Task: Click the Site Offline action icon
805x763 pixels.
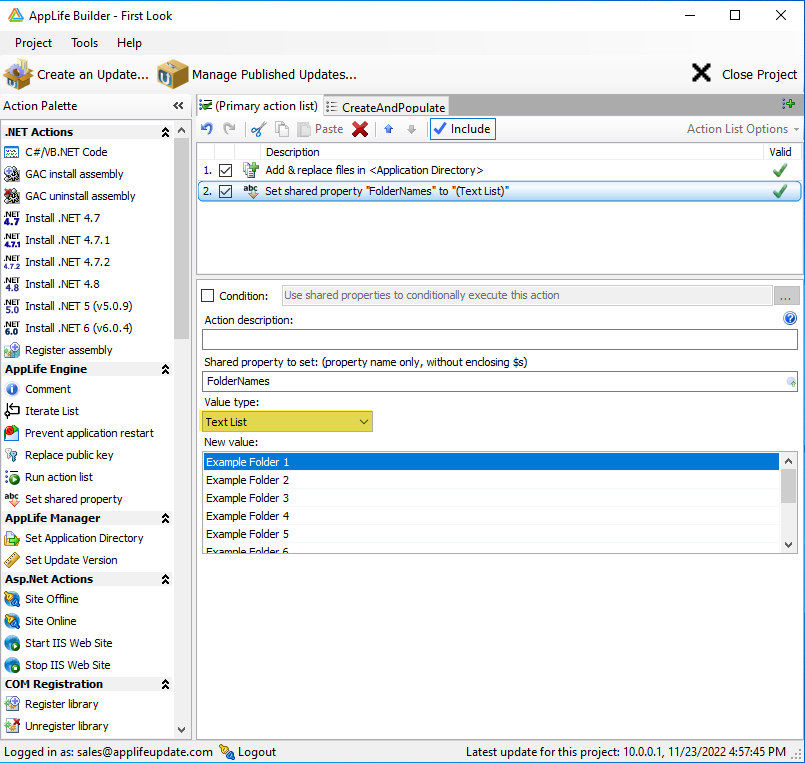Action: tap(12, 599)
